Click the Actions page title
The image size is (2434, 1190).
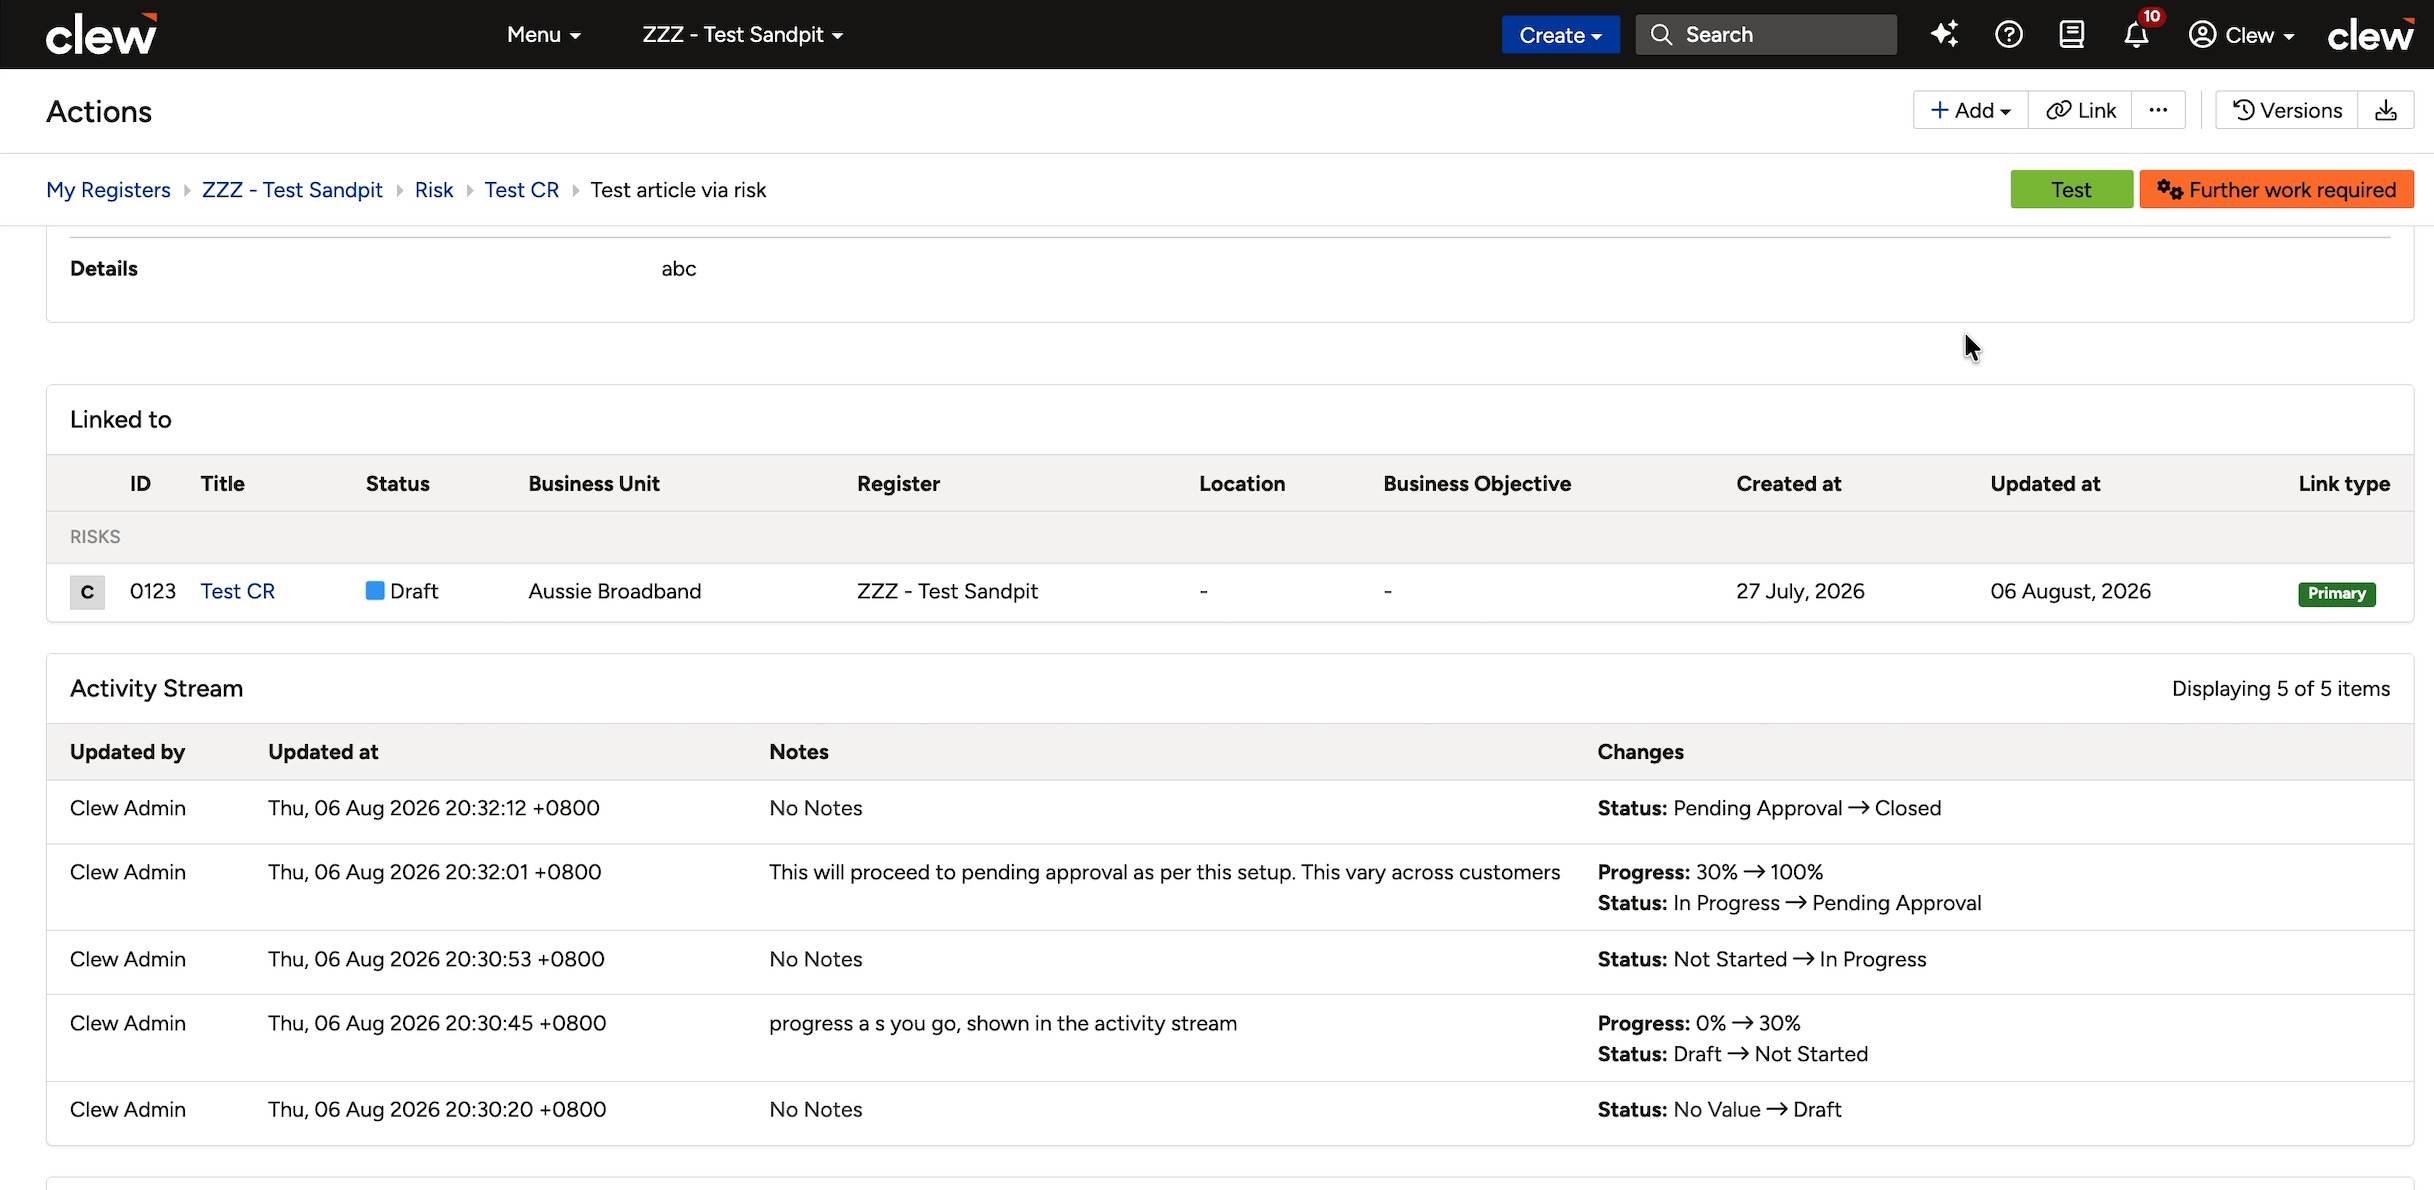pyautogui.click(x=99, y=112)
